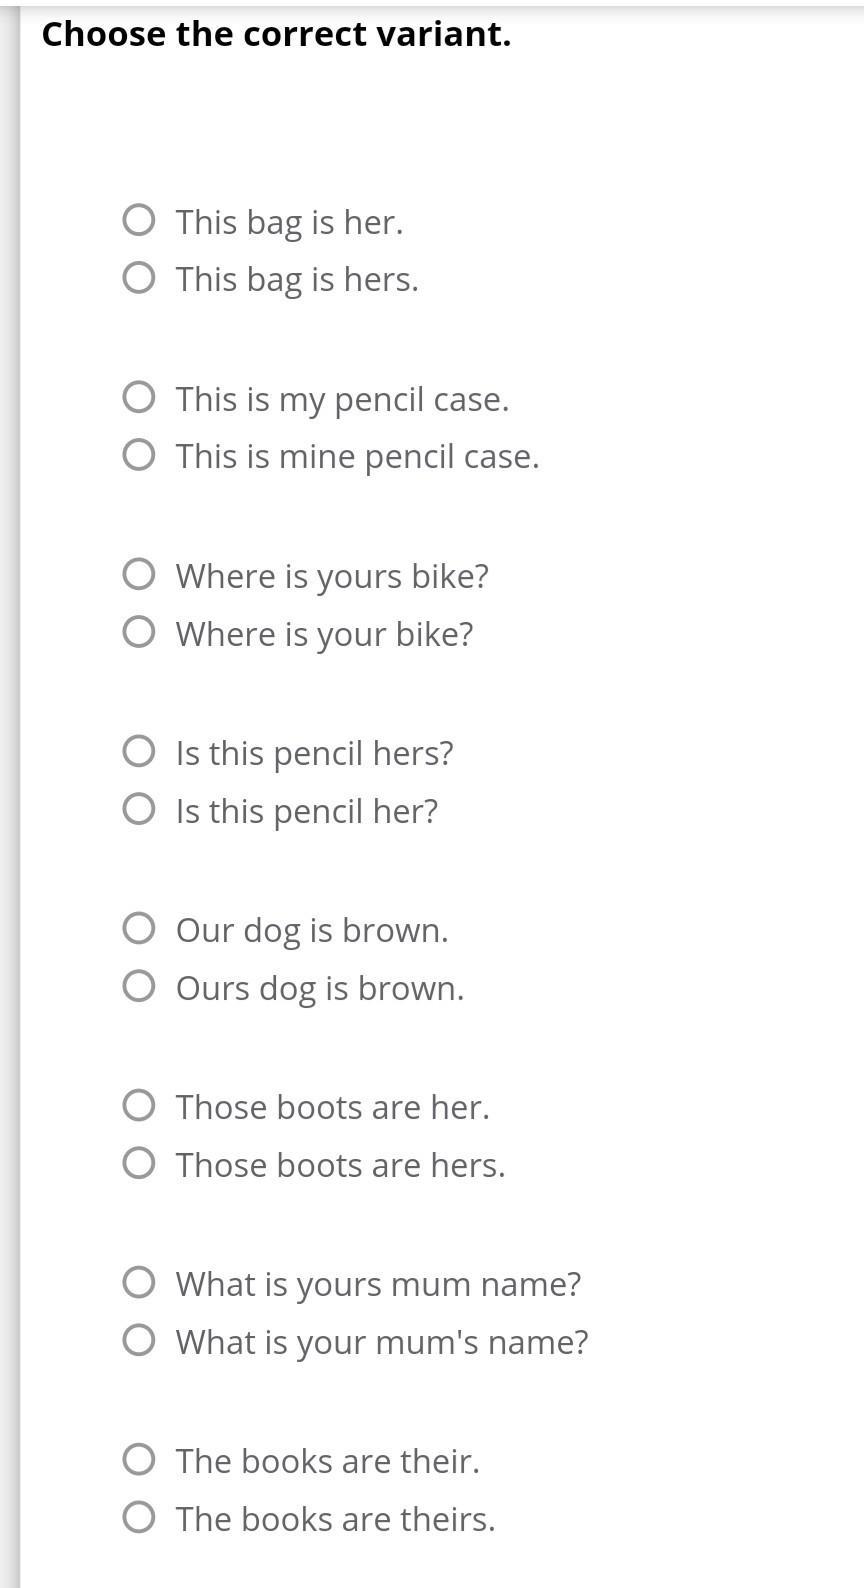
Task: Choose 'This is my pencil case.'
Action: point(139,397)
